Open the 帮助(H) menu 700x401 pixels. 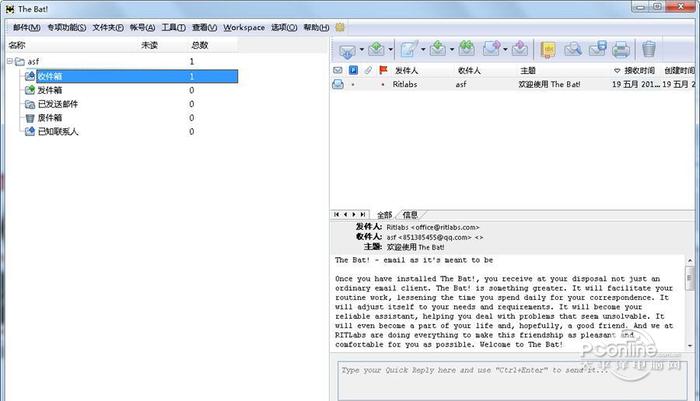(316, 28)
